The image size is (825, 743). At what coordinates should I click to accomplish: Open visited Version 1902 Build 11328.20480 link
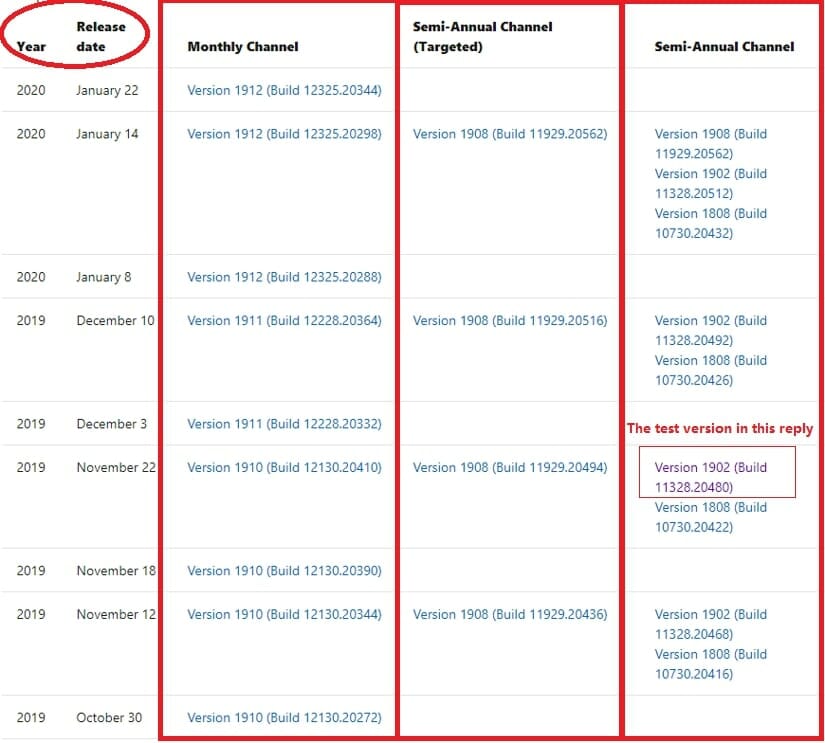tap(711, 478)
